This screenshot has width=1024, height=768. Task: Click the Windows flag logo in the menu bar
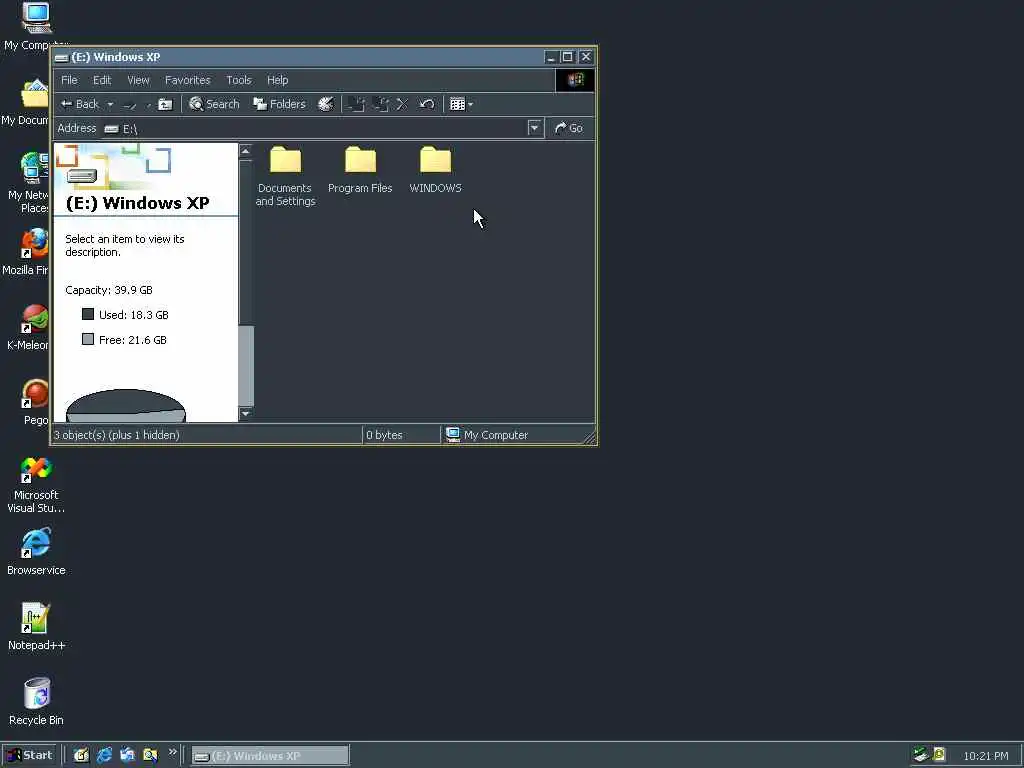(575, 80)
